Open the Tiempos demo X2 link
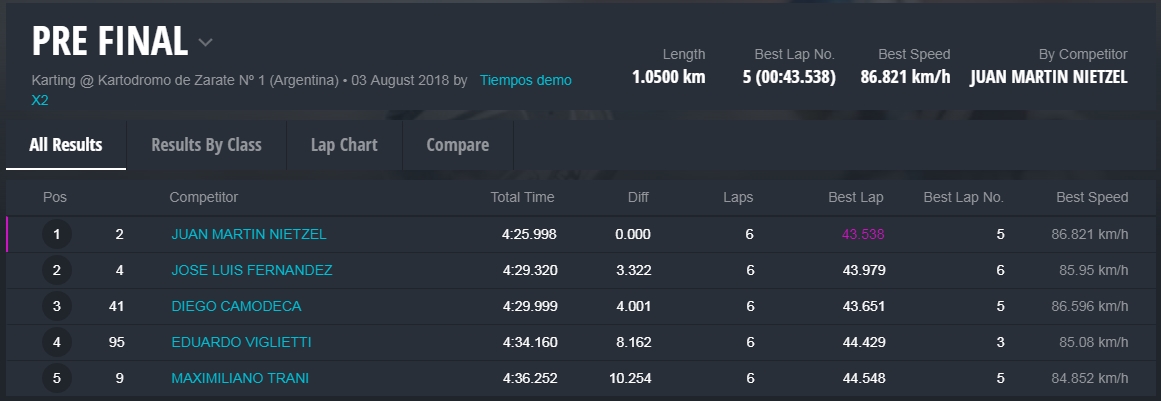This screenshot has width=1161, height=401. tap(525, 80)
